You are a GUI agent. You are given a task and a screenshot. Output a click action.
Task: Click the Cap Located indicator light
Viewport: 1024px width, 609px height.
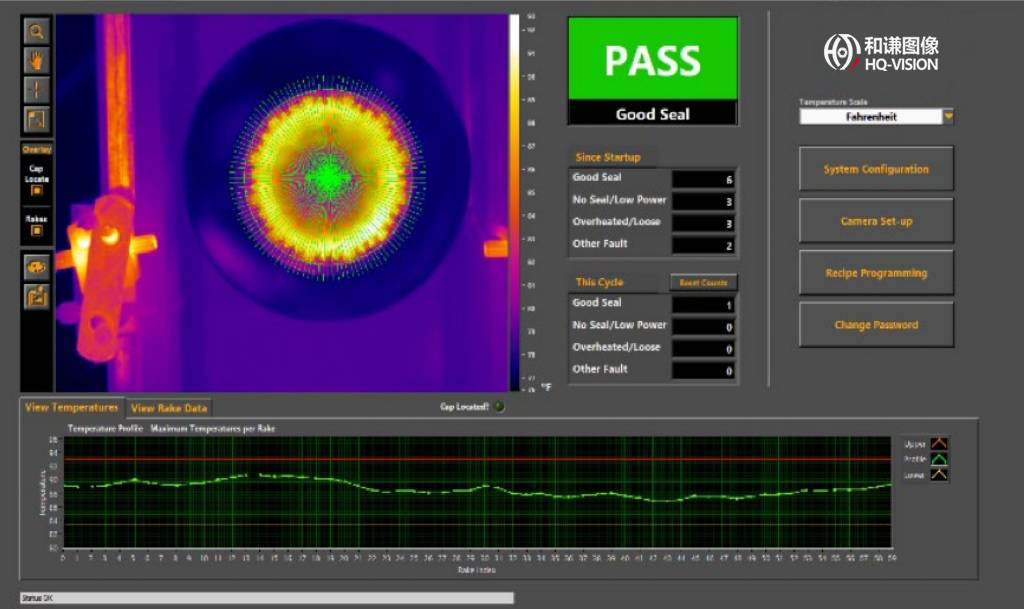coord(500,406)
